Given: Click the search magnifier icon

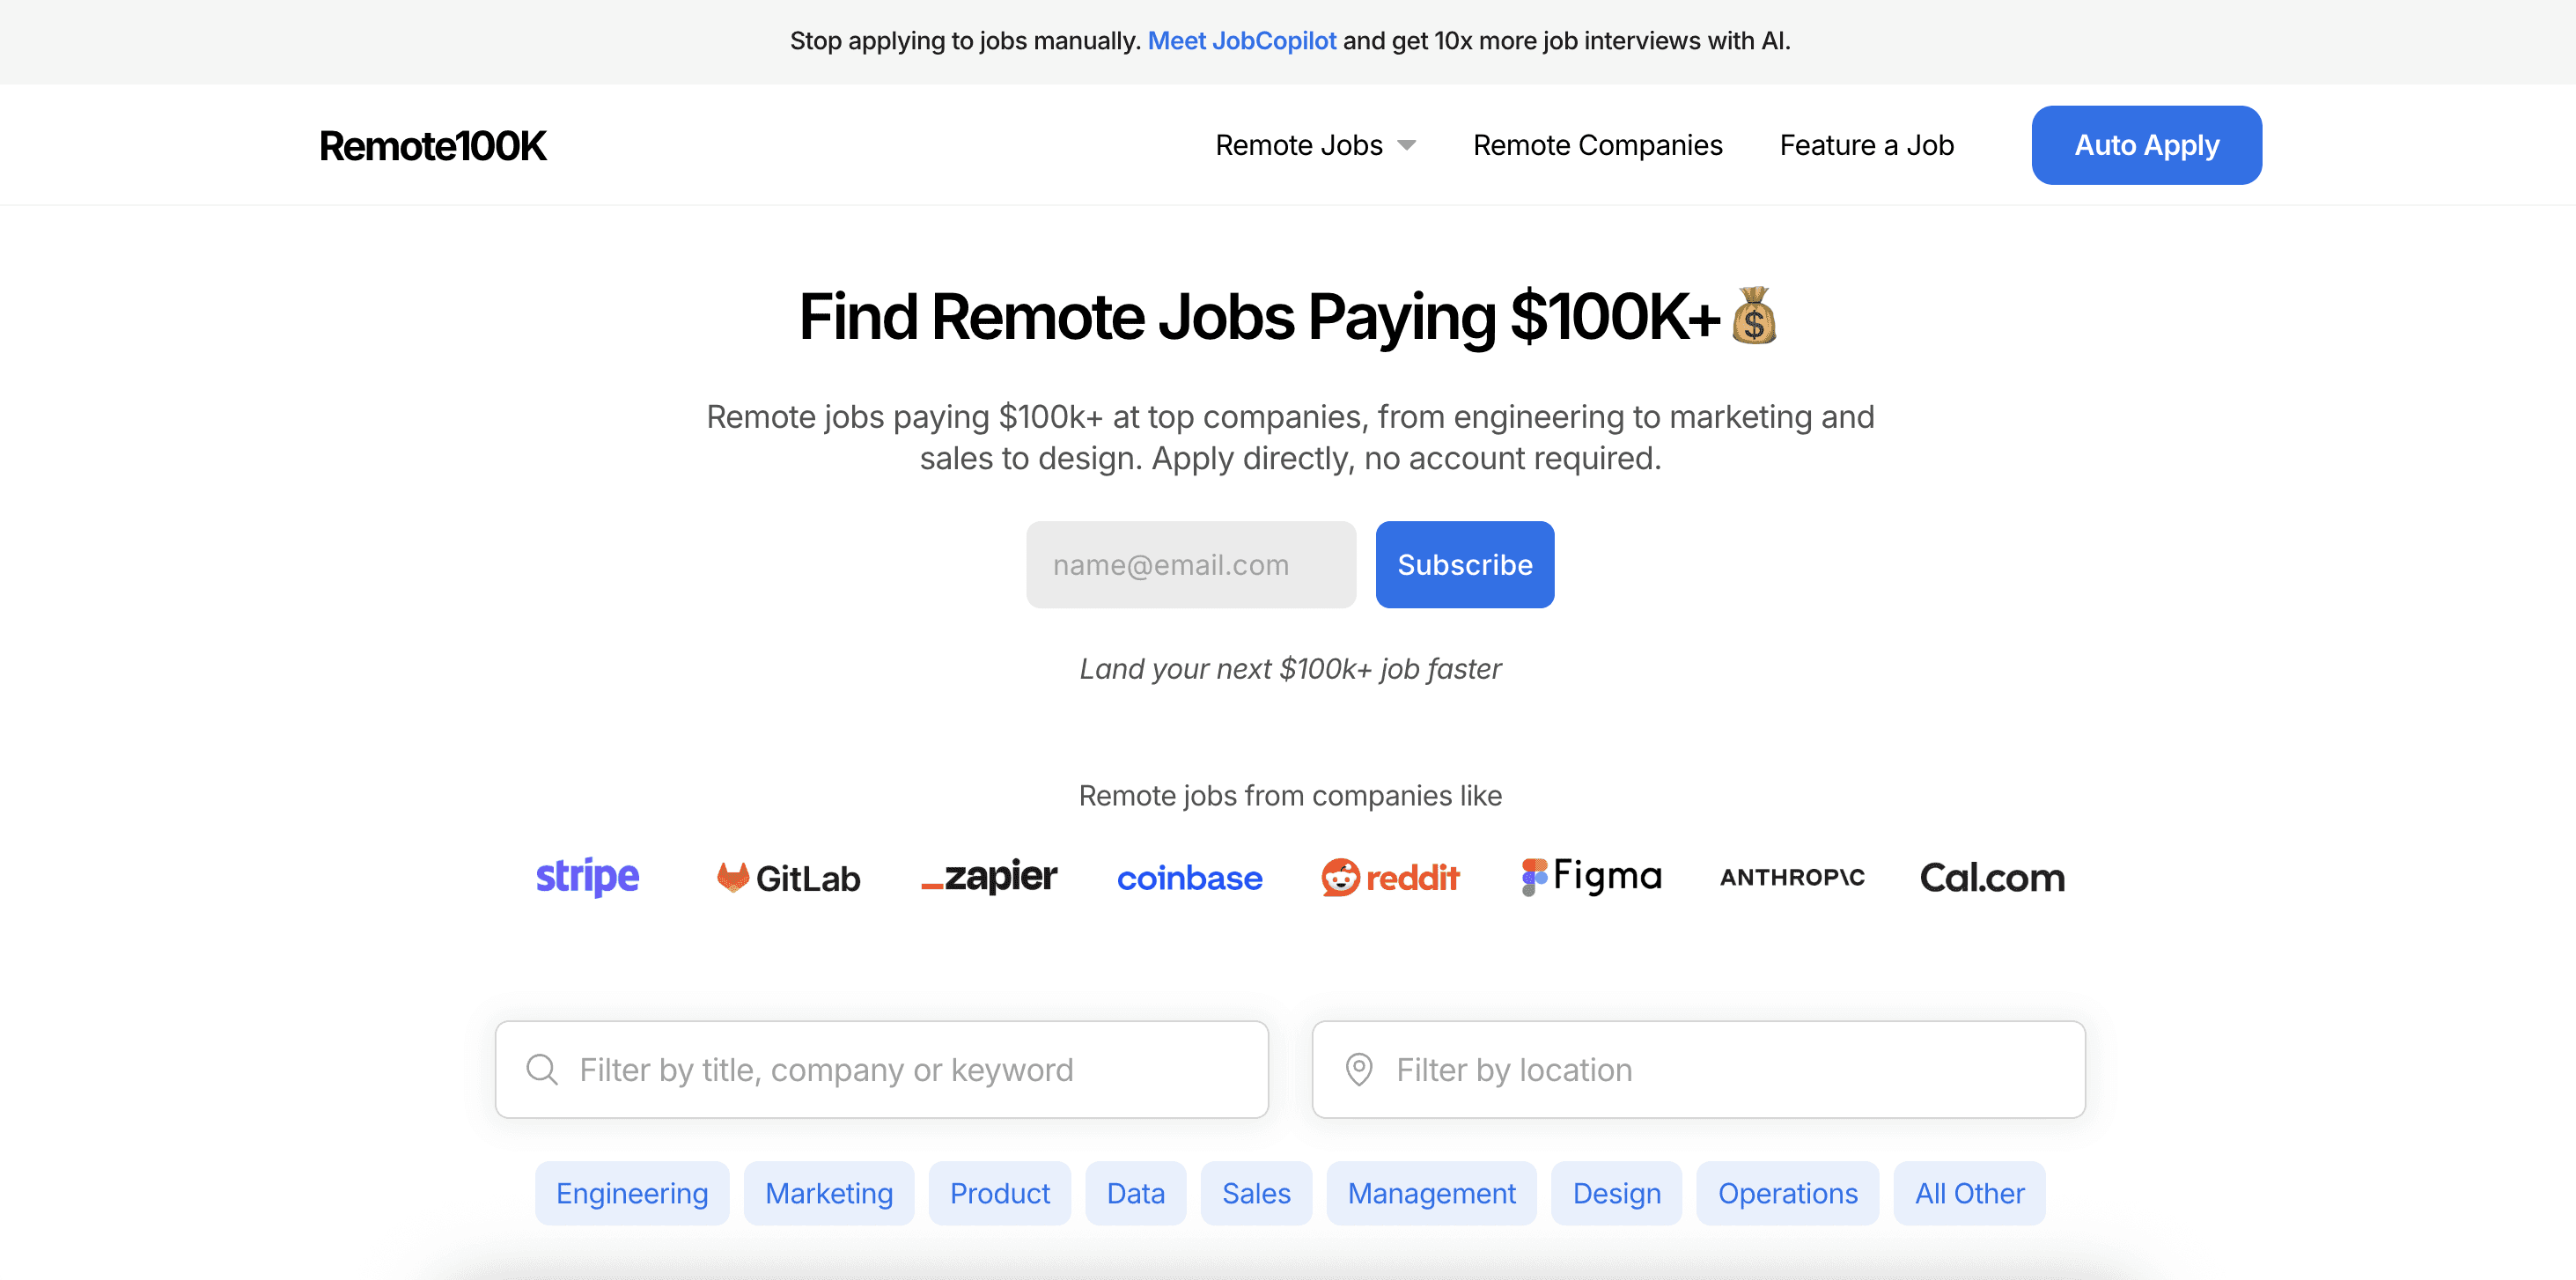Looking at the screenshot, I should [541, 1069].
